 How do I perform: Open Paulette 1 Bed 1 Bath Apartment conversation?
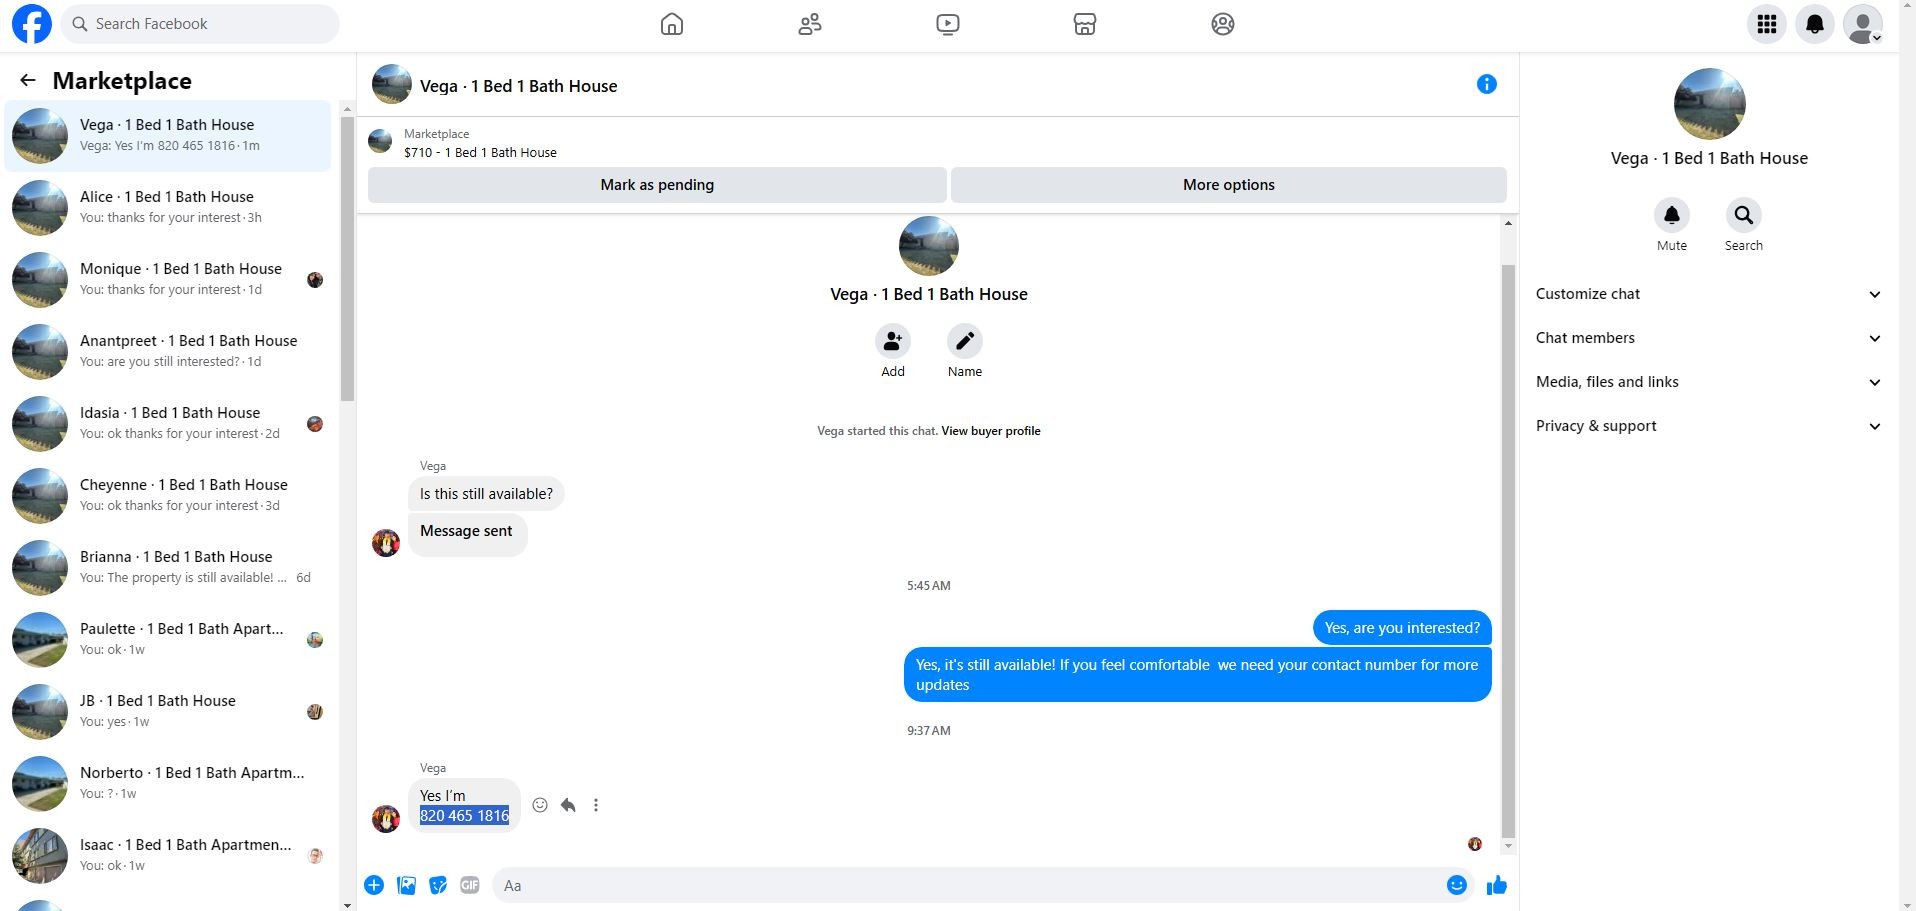168,639
